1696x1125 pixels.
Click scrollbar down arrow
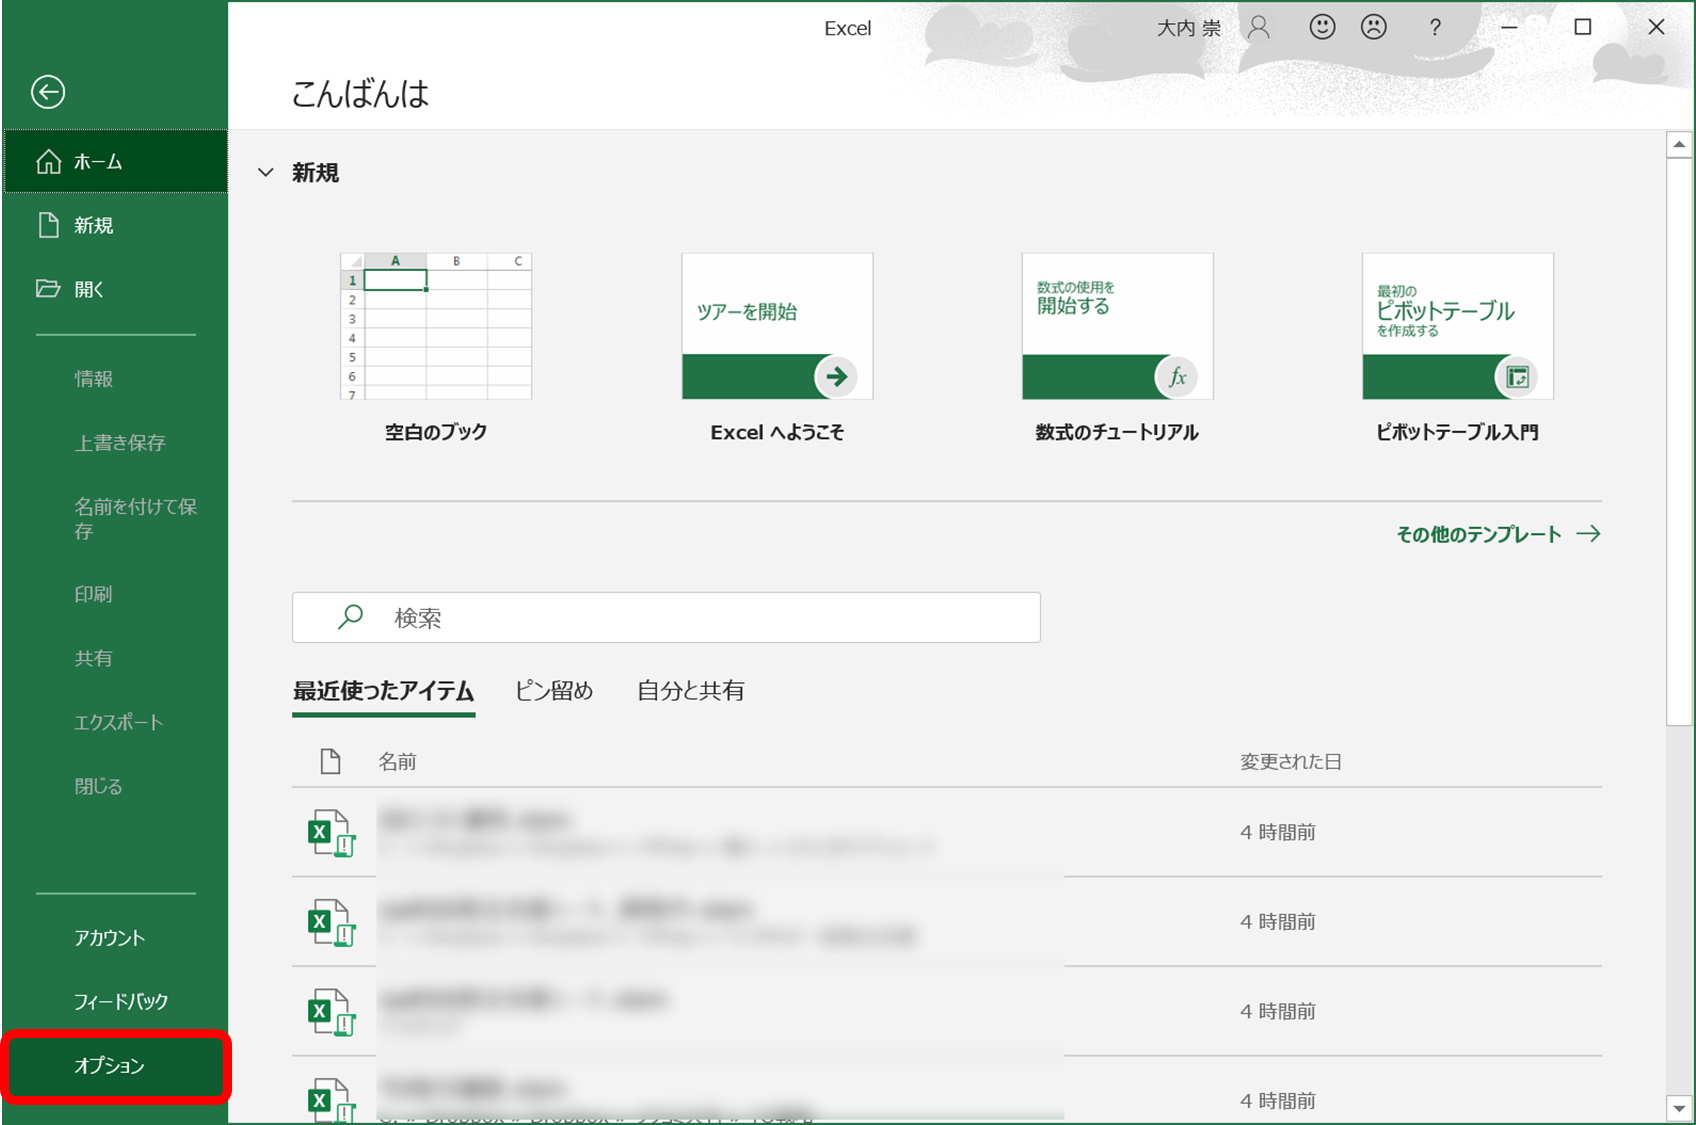1679,1108
